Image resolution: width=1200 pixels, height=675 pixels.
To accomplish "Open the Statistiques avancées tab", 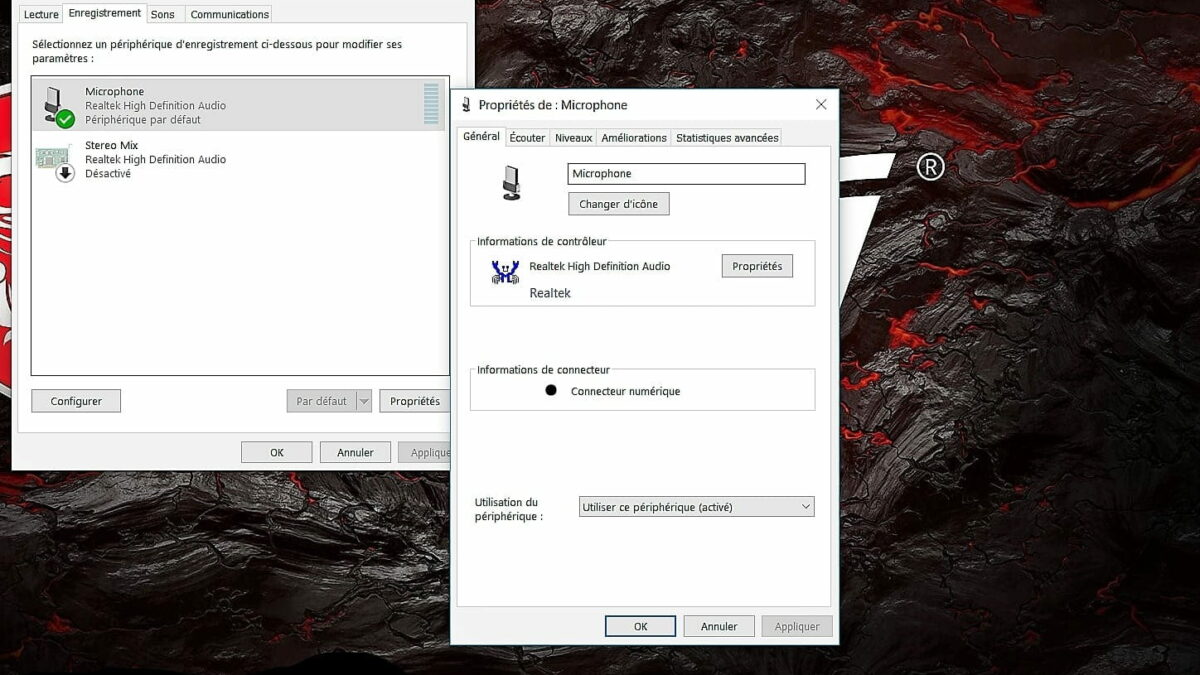I will [x=726, y=138].
